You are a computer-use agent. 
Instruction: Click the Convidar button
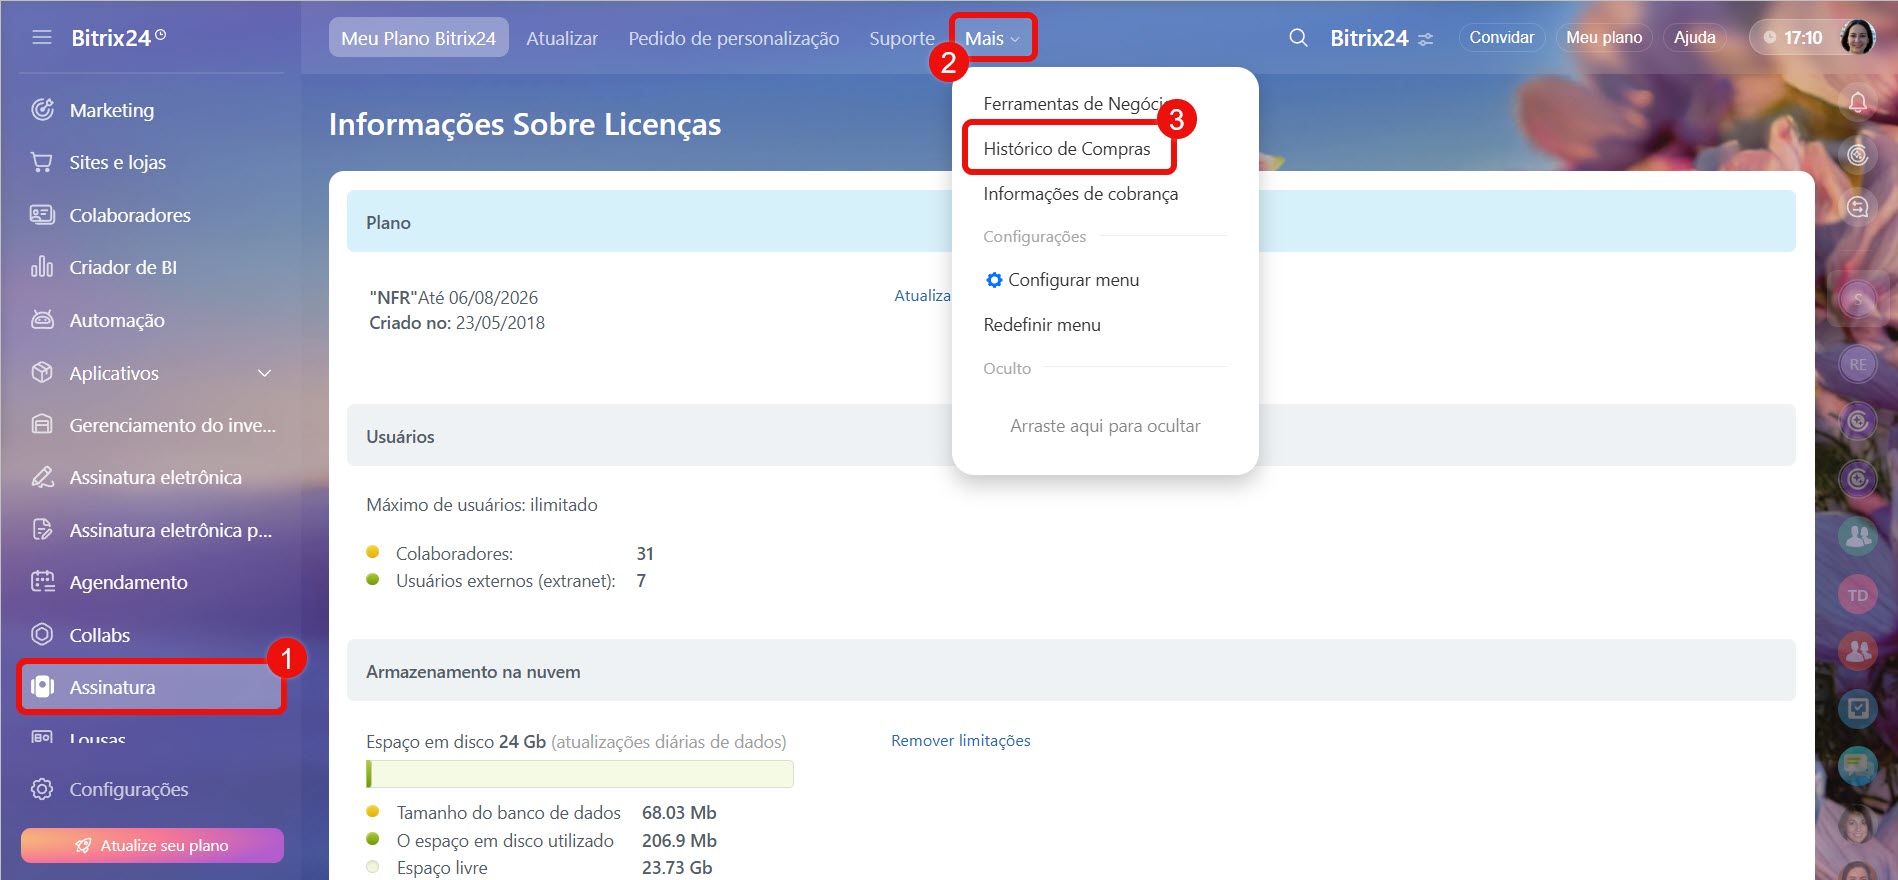(x=1501, y=38)
